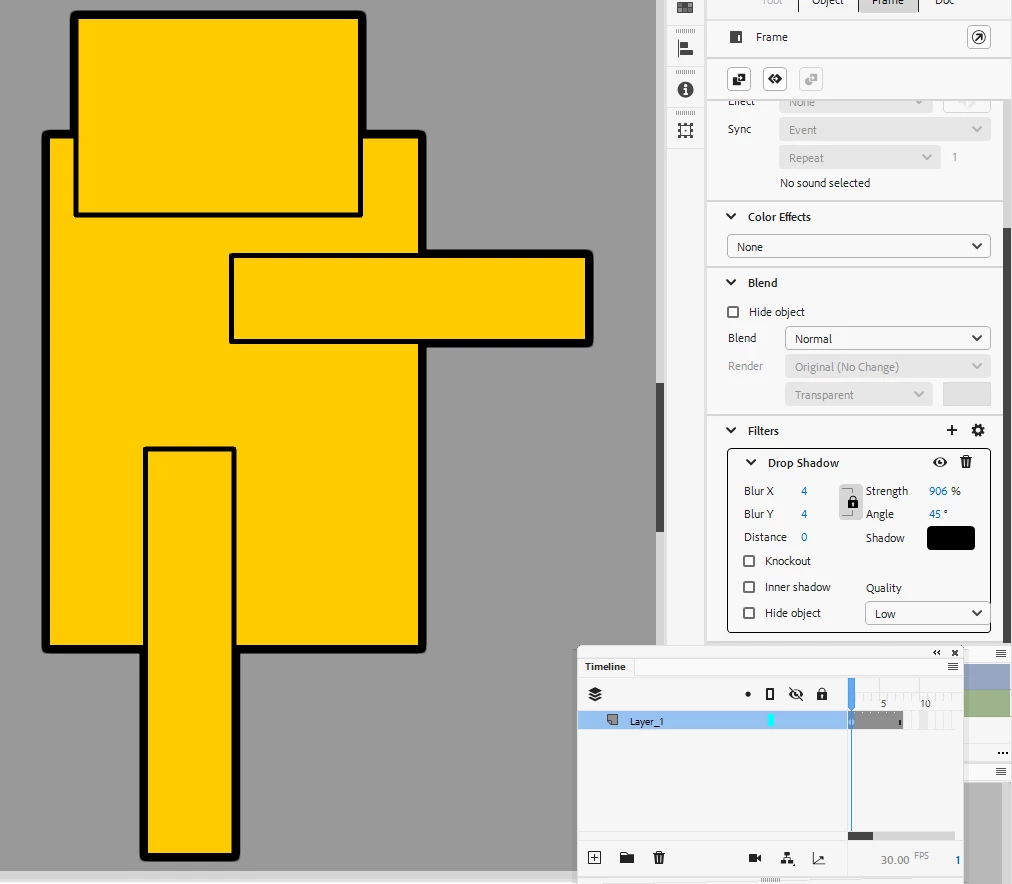
Task: Delete the selected layer in Timeline
Action: (x=658, y=858)
